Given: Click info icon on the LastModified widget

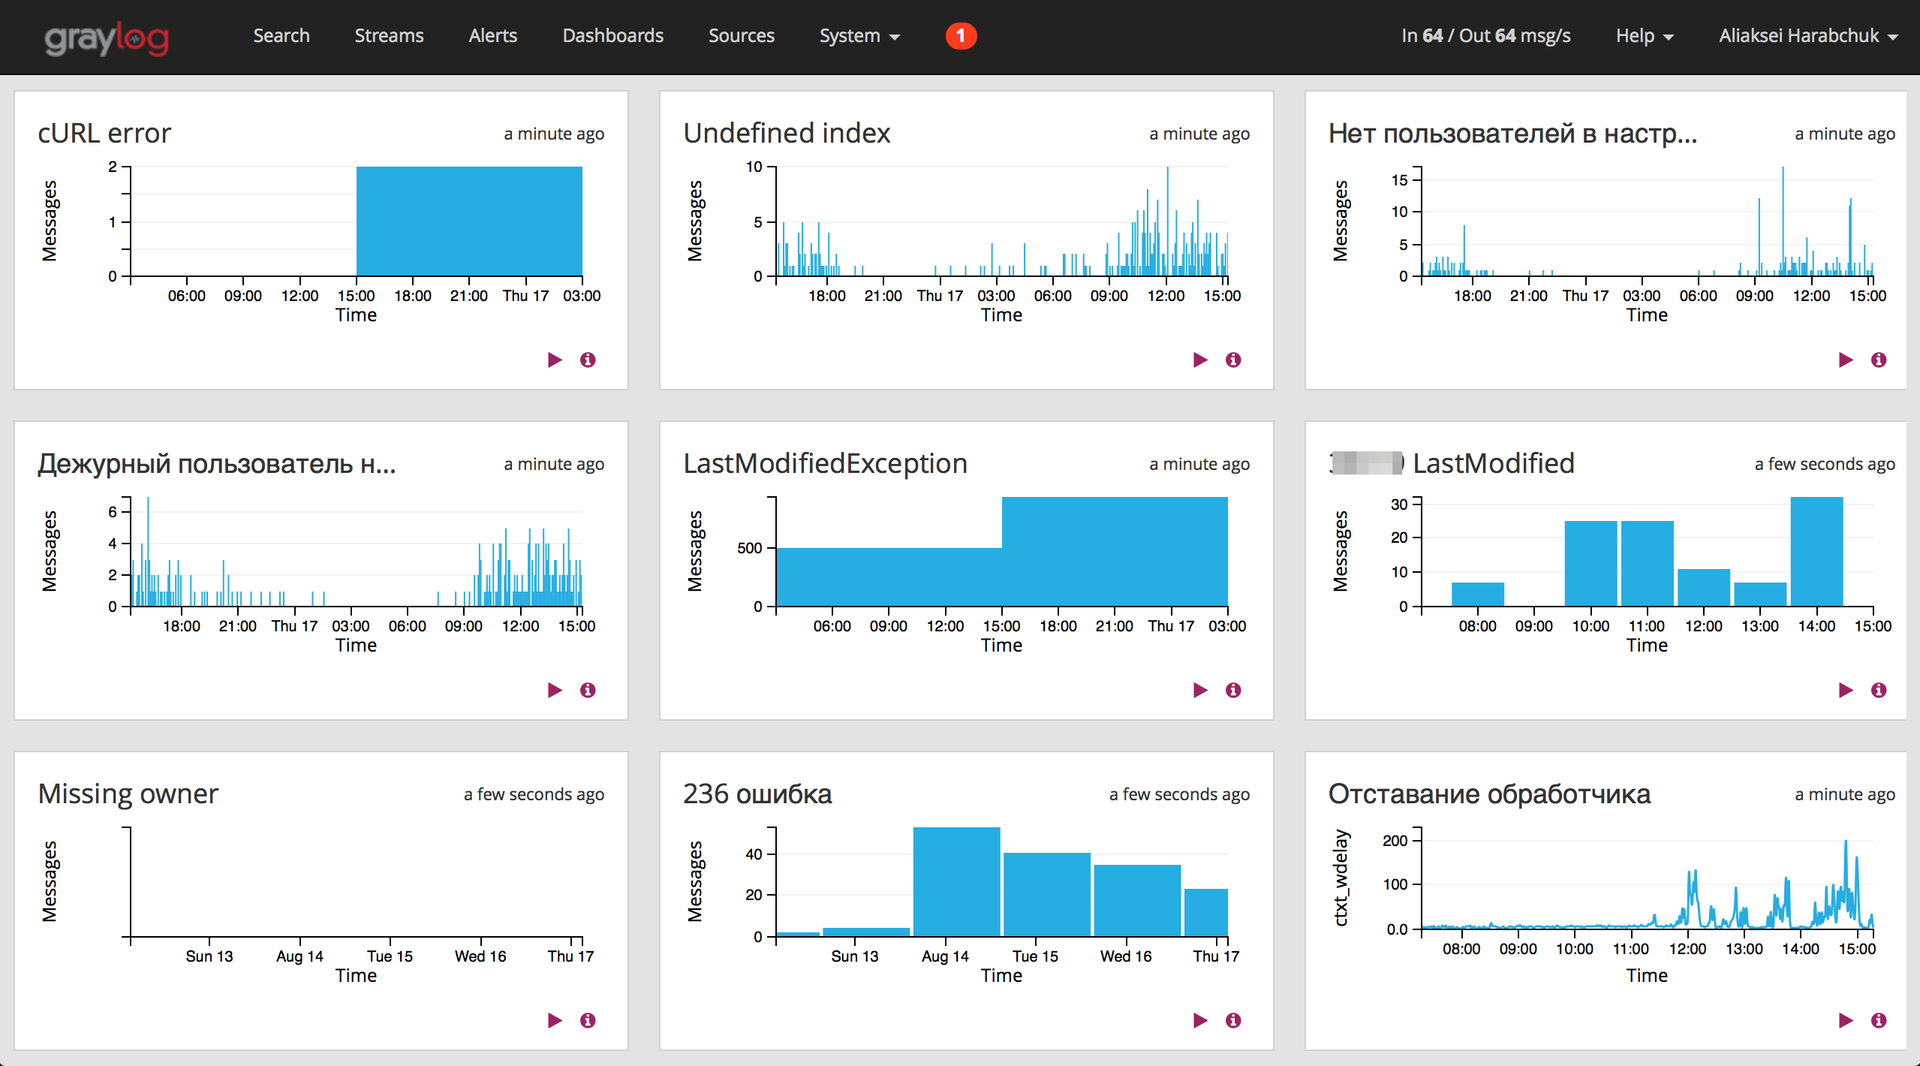Looking at the screenshot, I should [x=1879, y=690].
